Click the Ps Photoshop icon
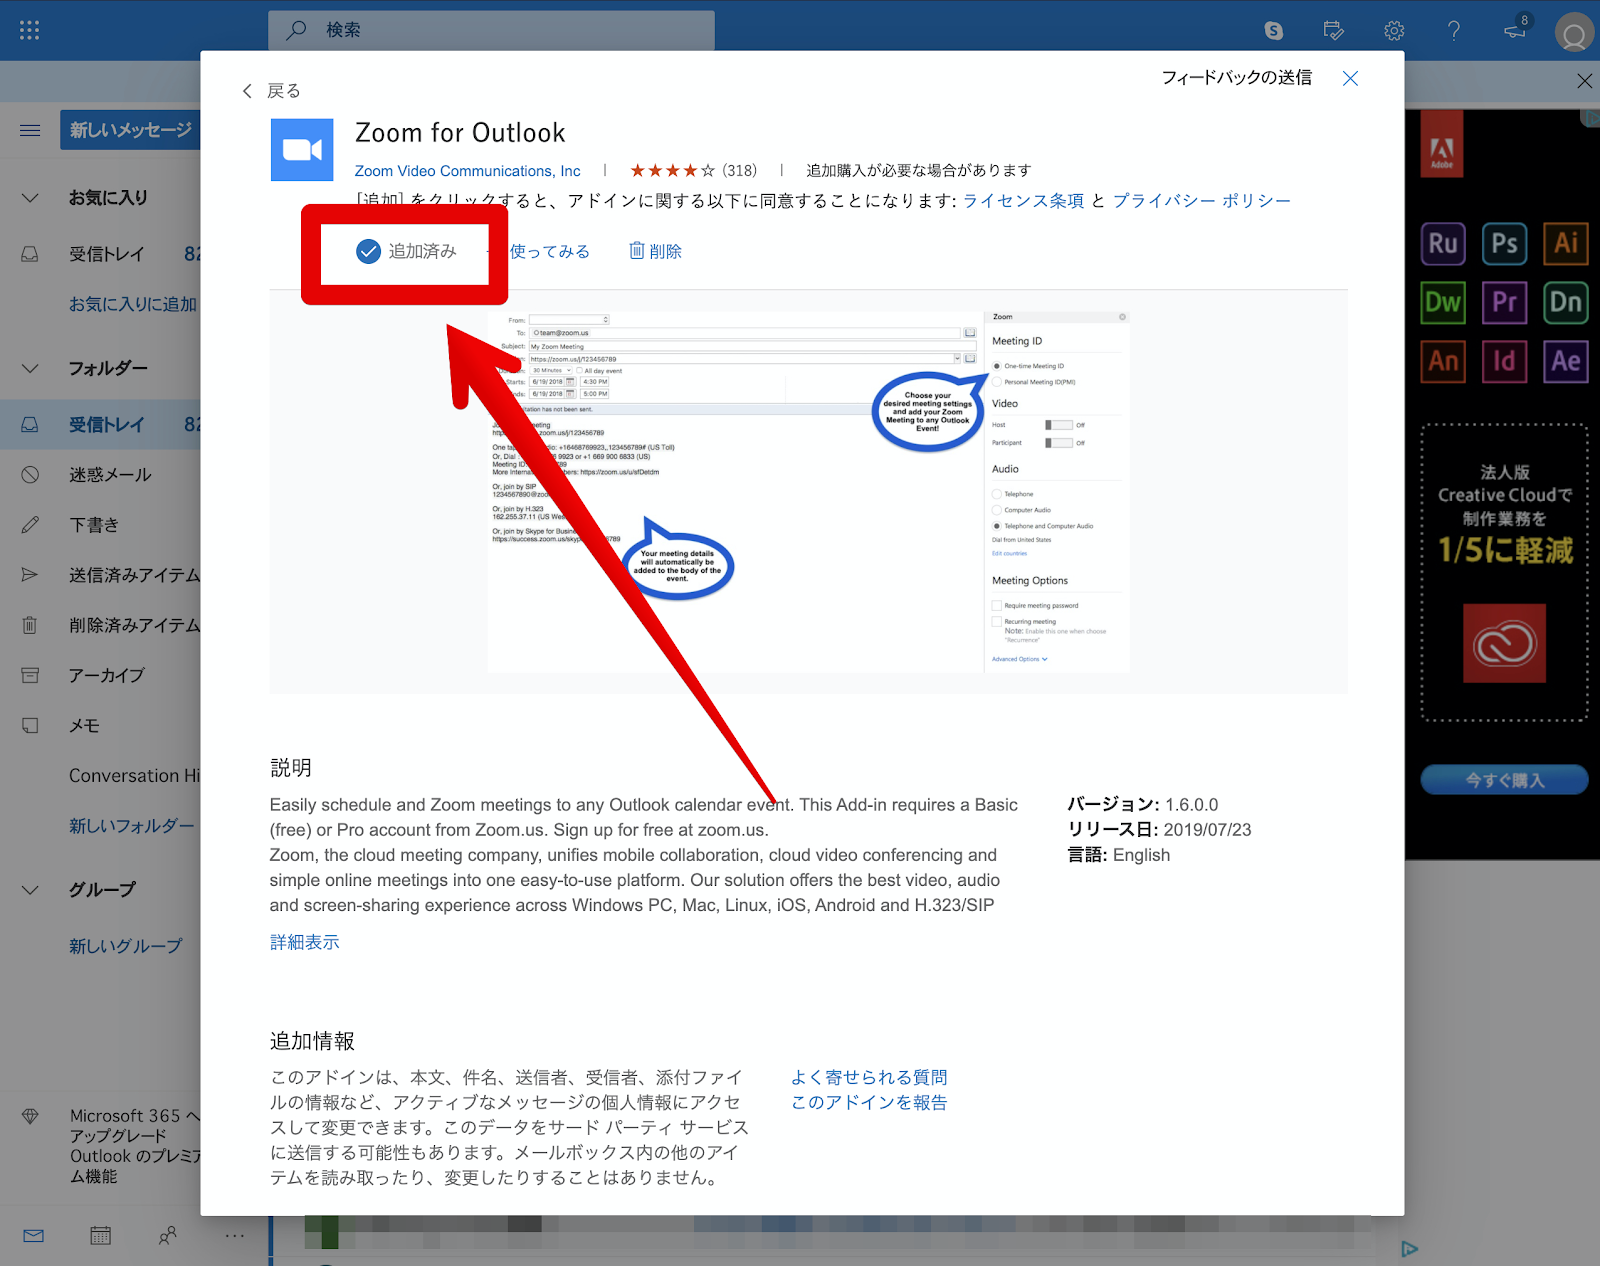 1504,244
